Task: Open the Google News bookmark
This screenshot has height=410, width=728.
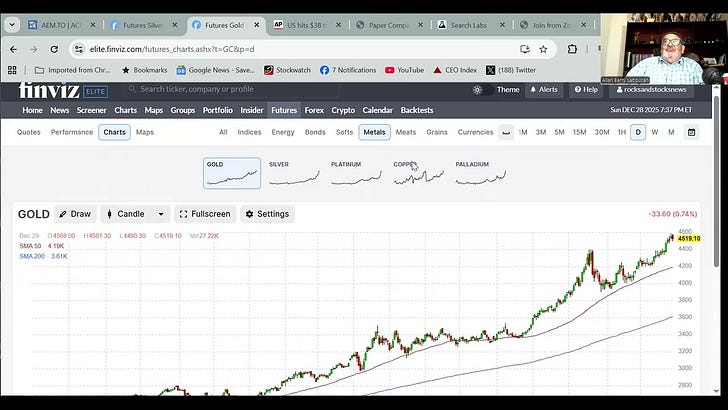Action: [216, 70]
